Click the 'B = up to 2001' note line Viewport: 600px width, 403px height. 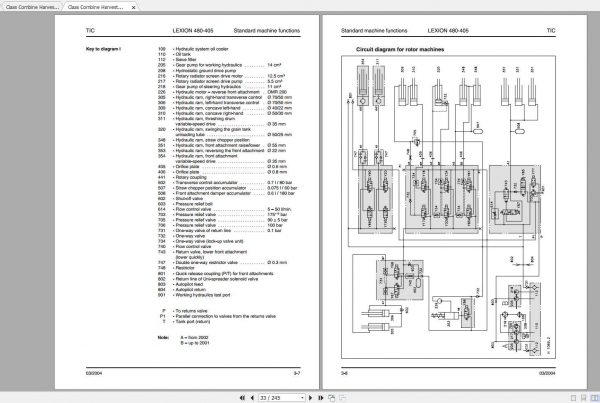point(195,343)
